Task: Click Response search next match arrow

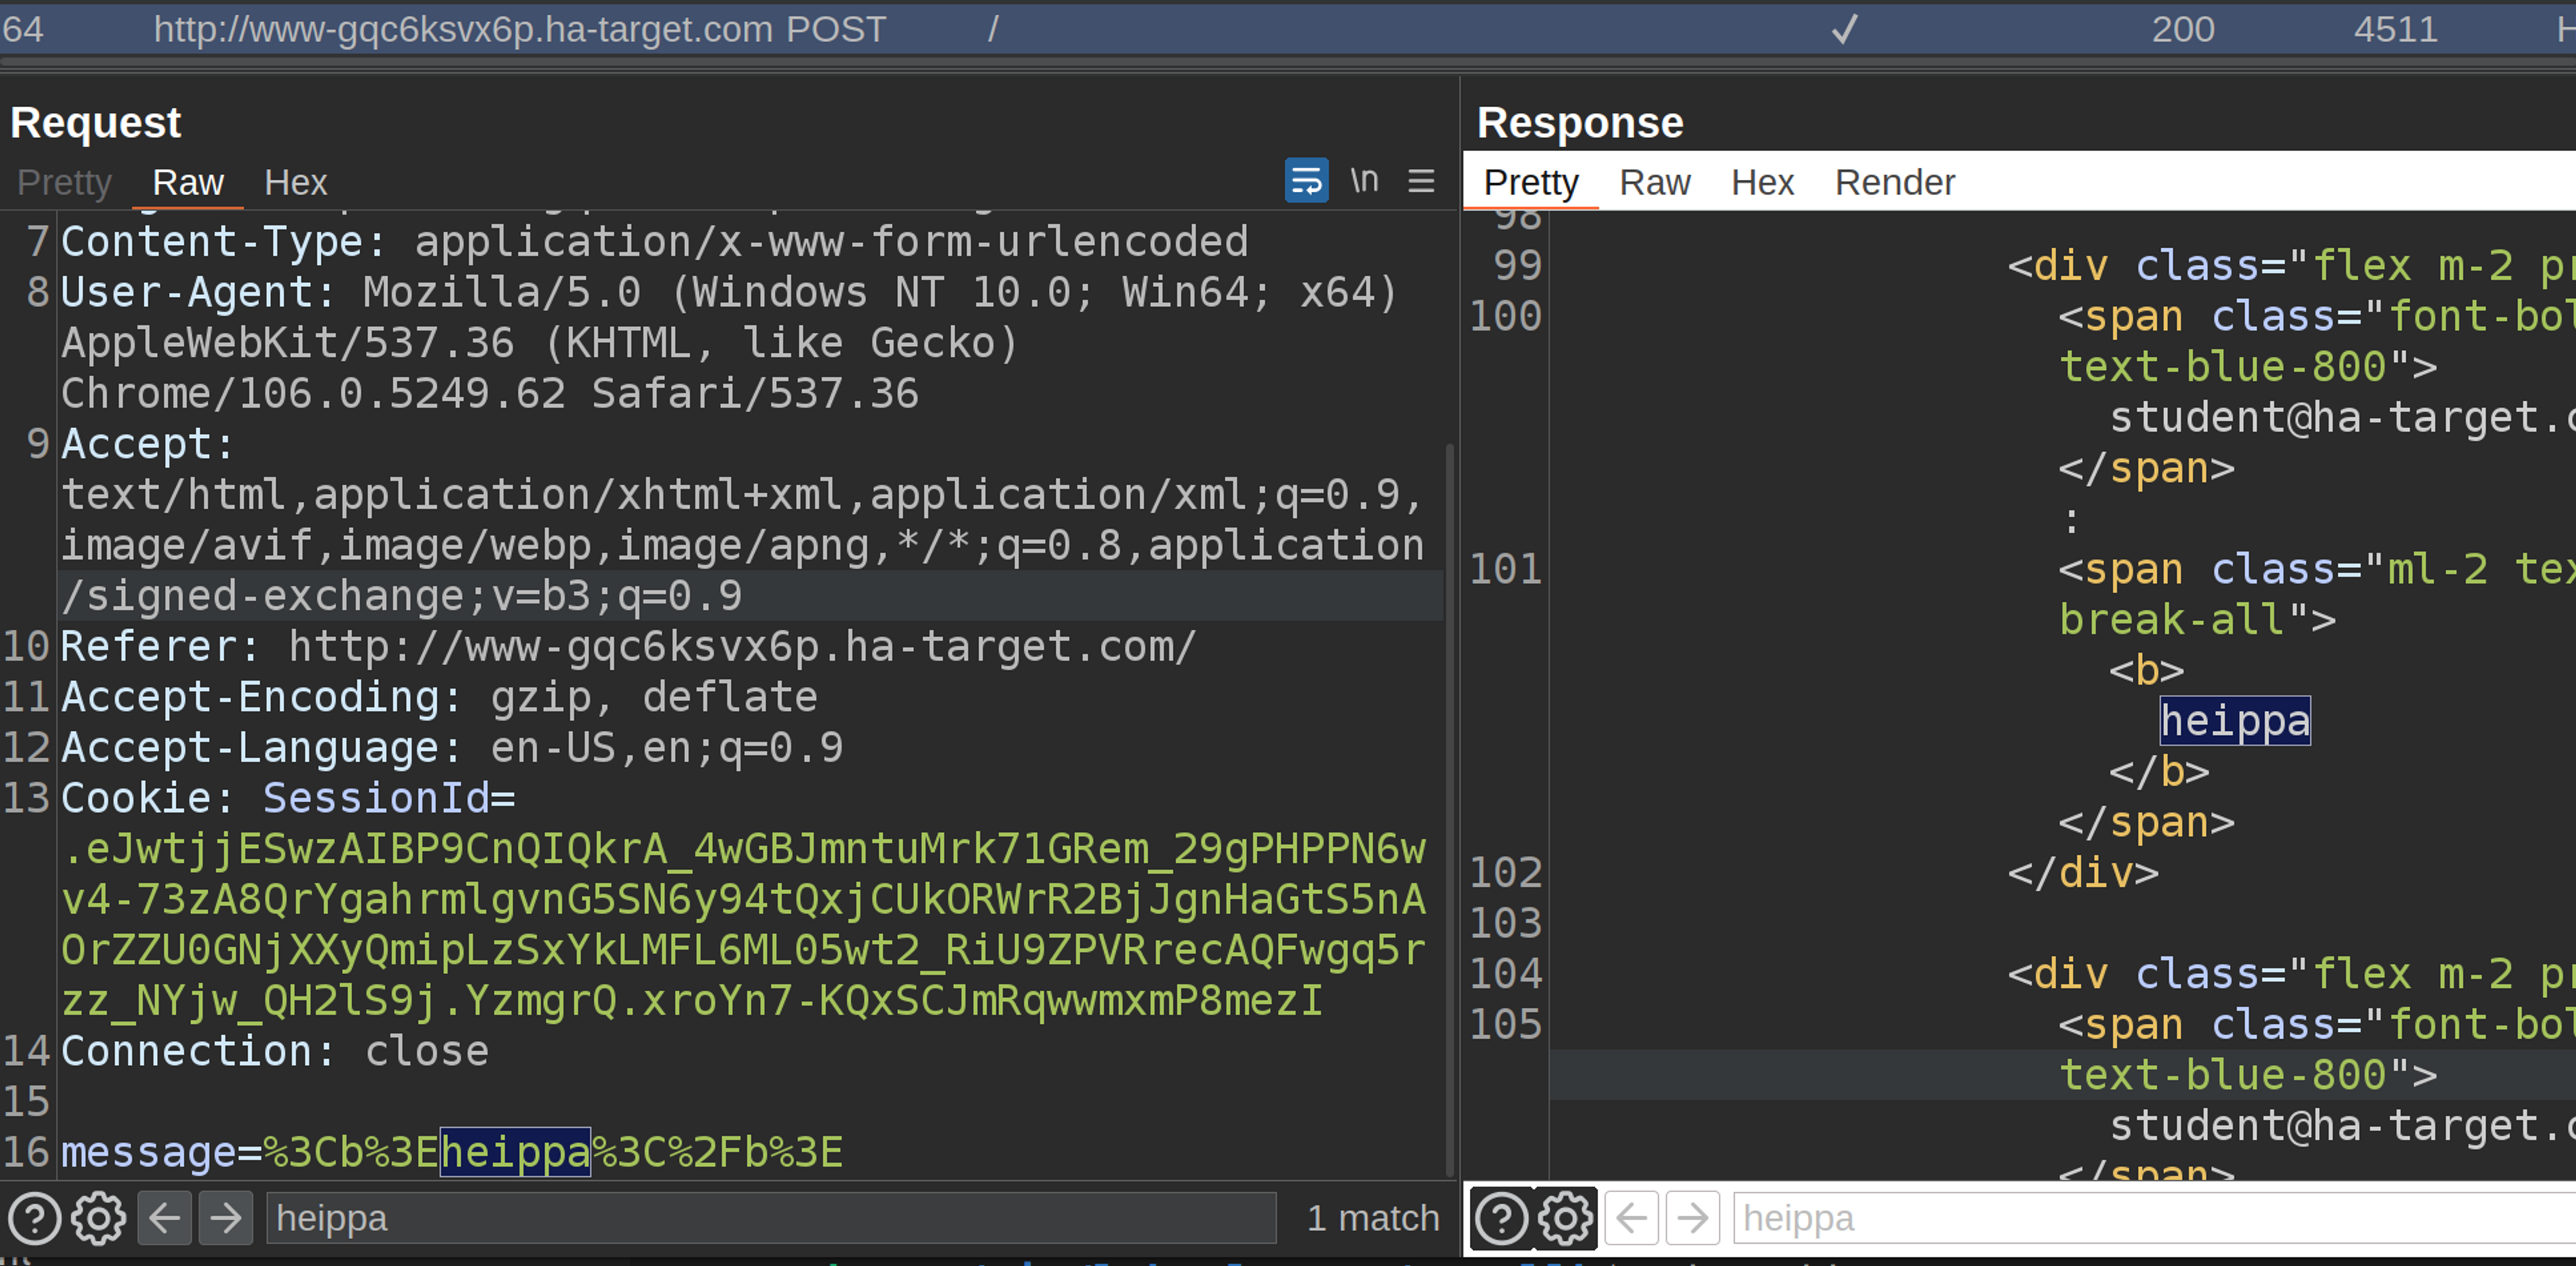Action: click(1693, 1218)
